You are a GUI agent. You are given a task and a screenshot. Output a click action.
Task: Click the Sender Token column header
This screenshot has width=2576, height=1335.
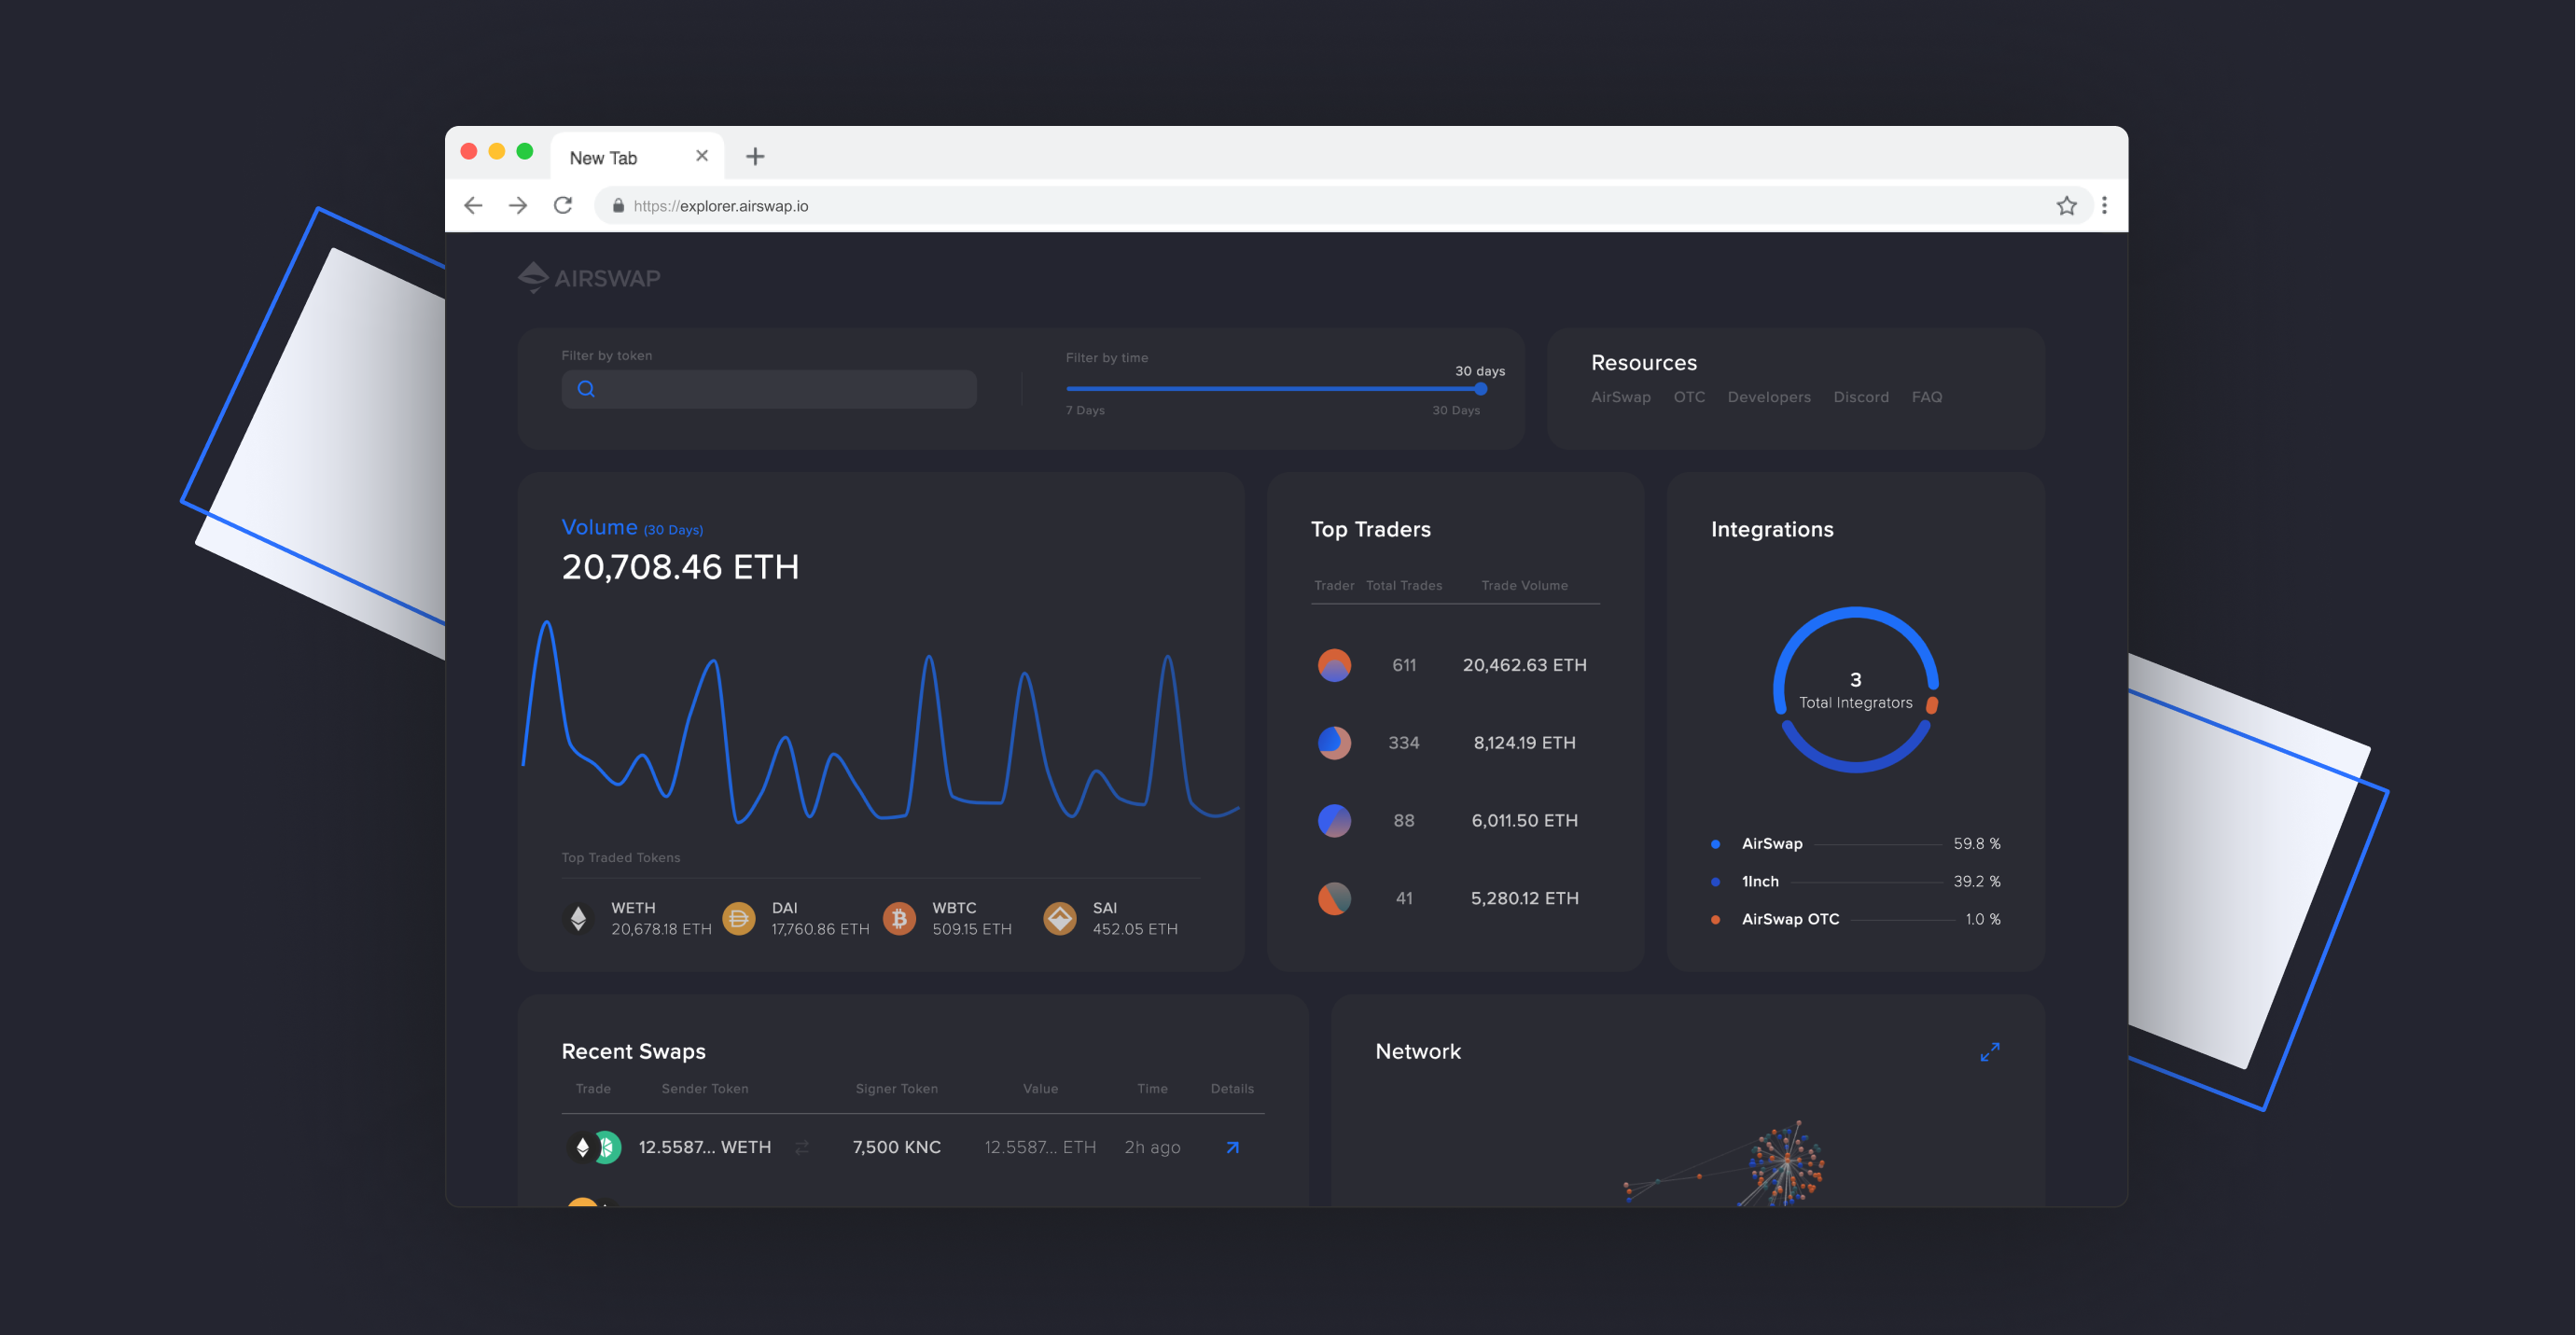705,1089
